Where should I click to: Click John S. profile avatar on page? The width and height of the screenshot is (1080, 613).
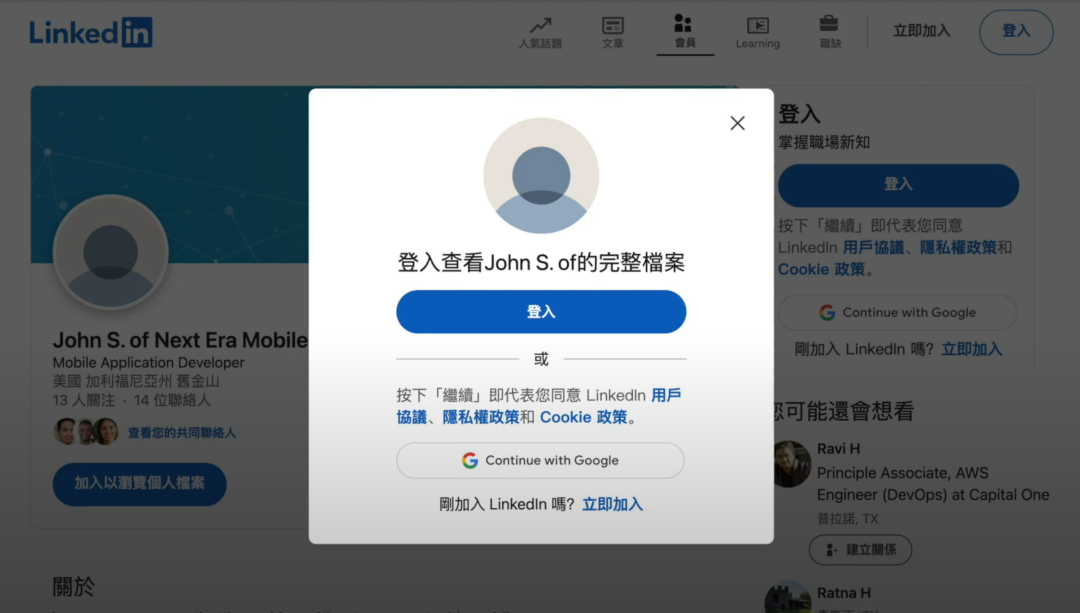pos(111,252)
